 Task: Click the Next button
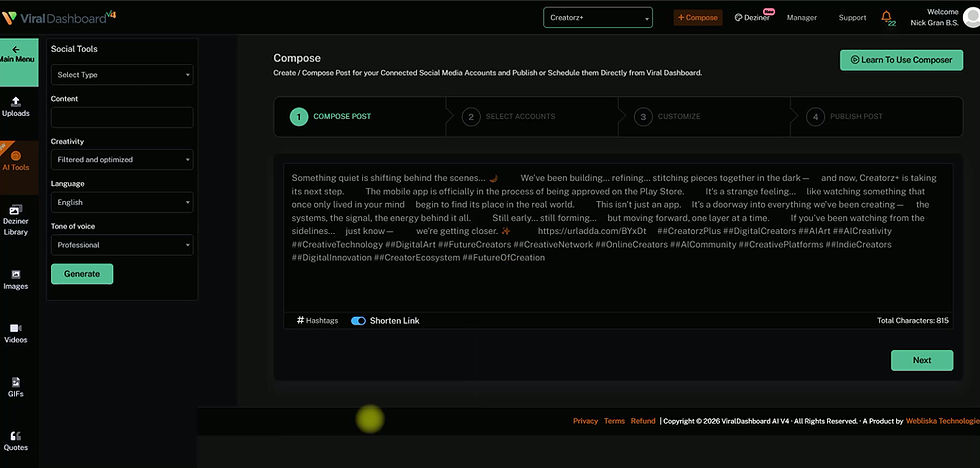coord(922,361)
